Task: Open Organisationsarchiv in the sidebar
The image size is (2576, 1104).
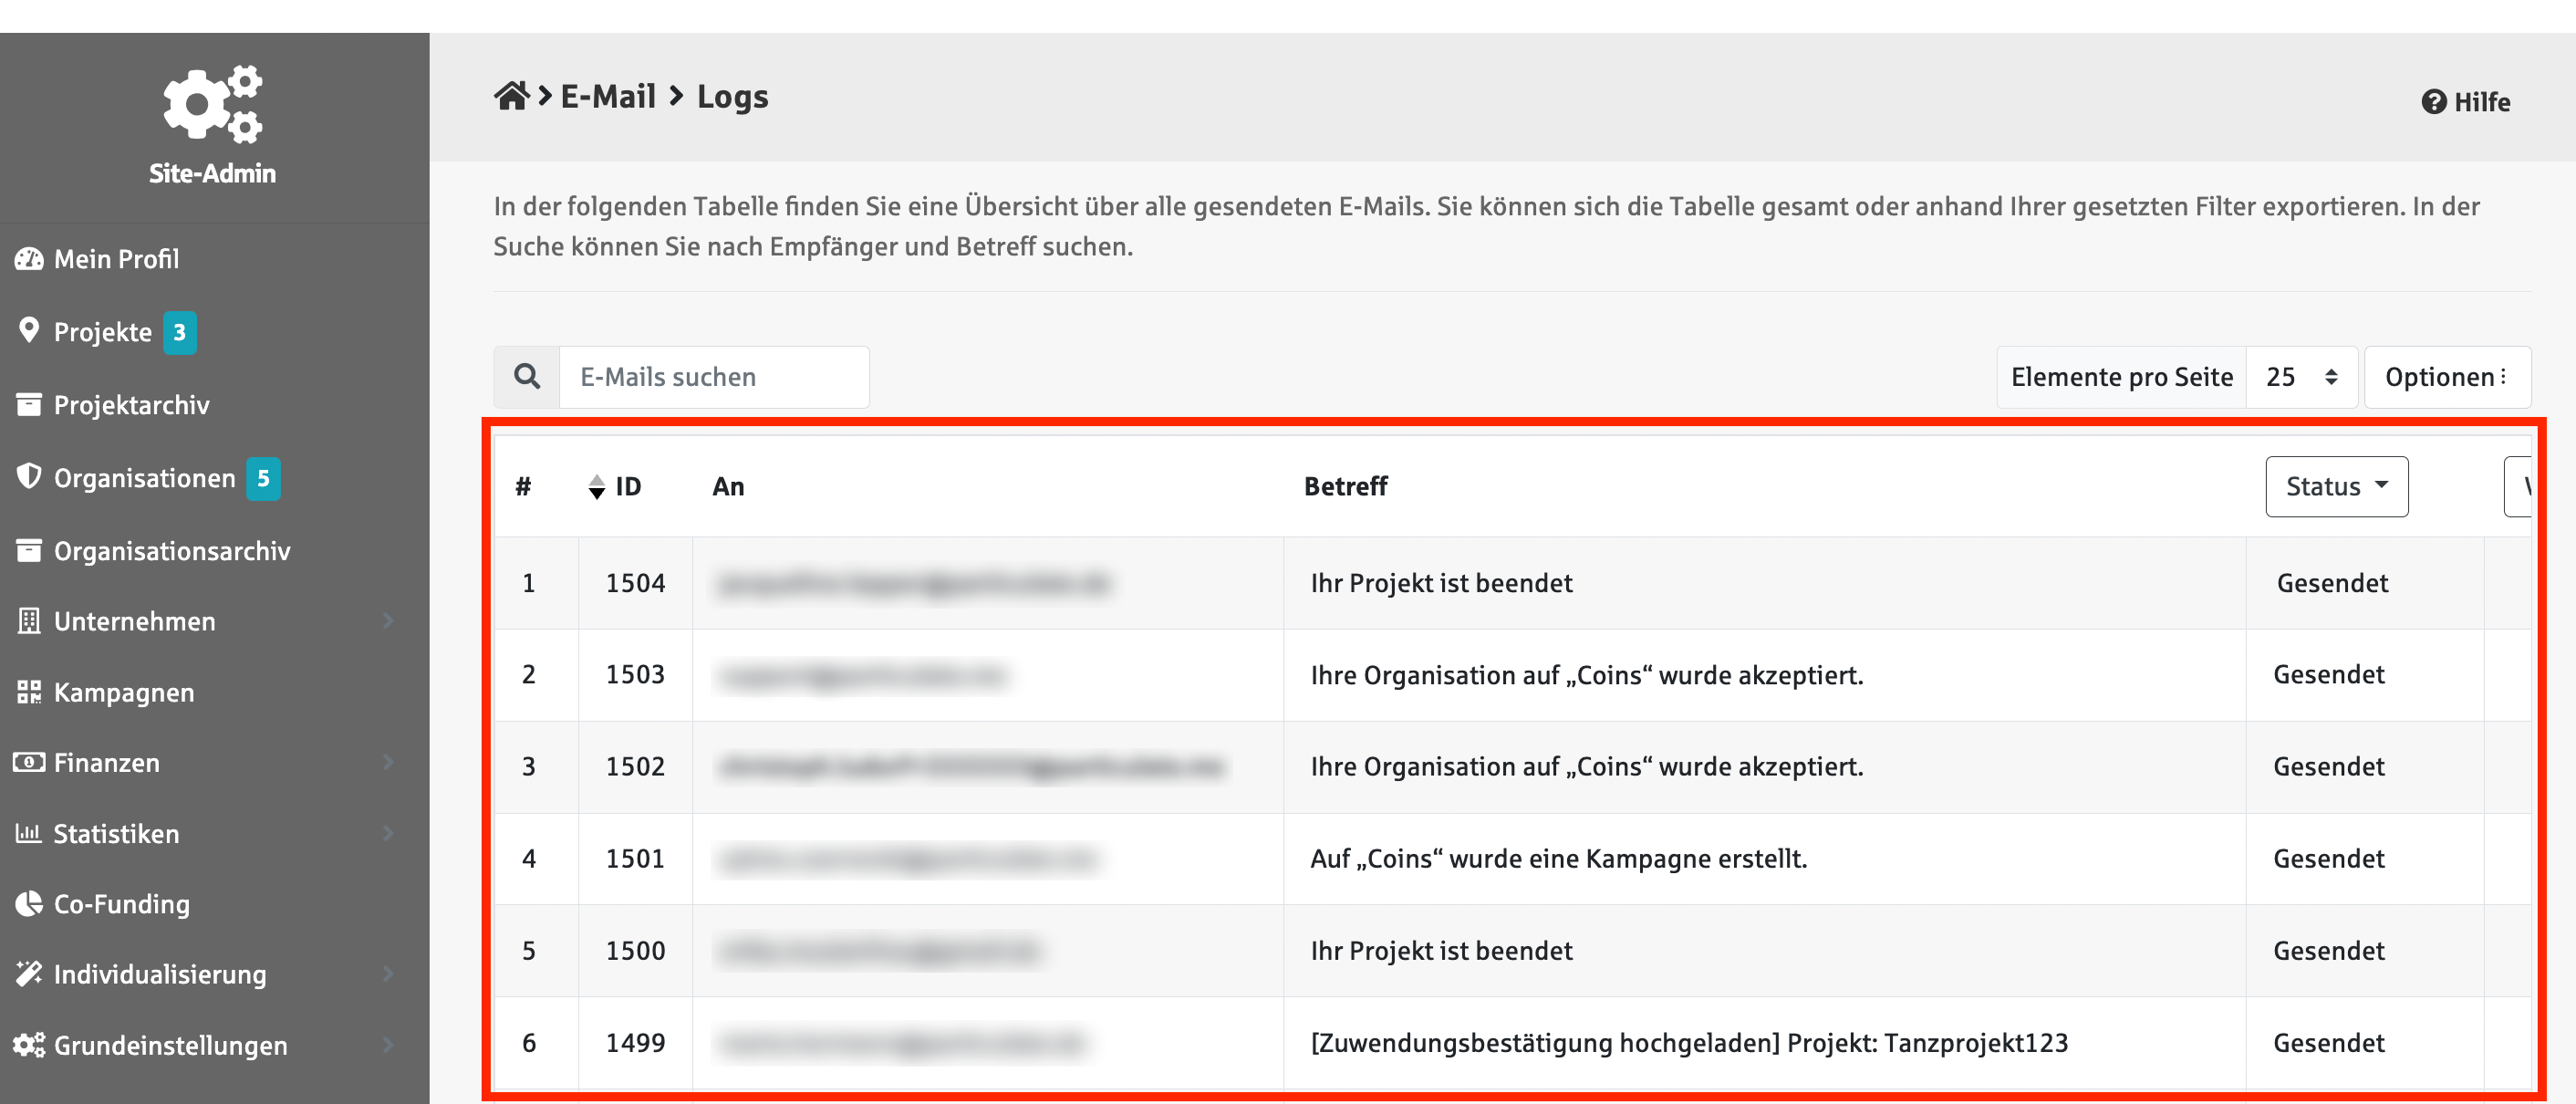Action: pos(171,551)
